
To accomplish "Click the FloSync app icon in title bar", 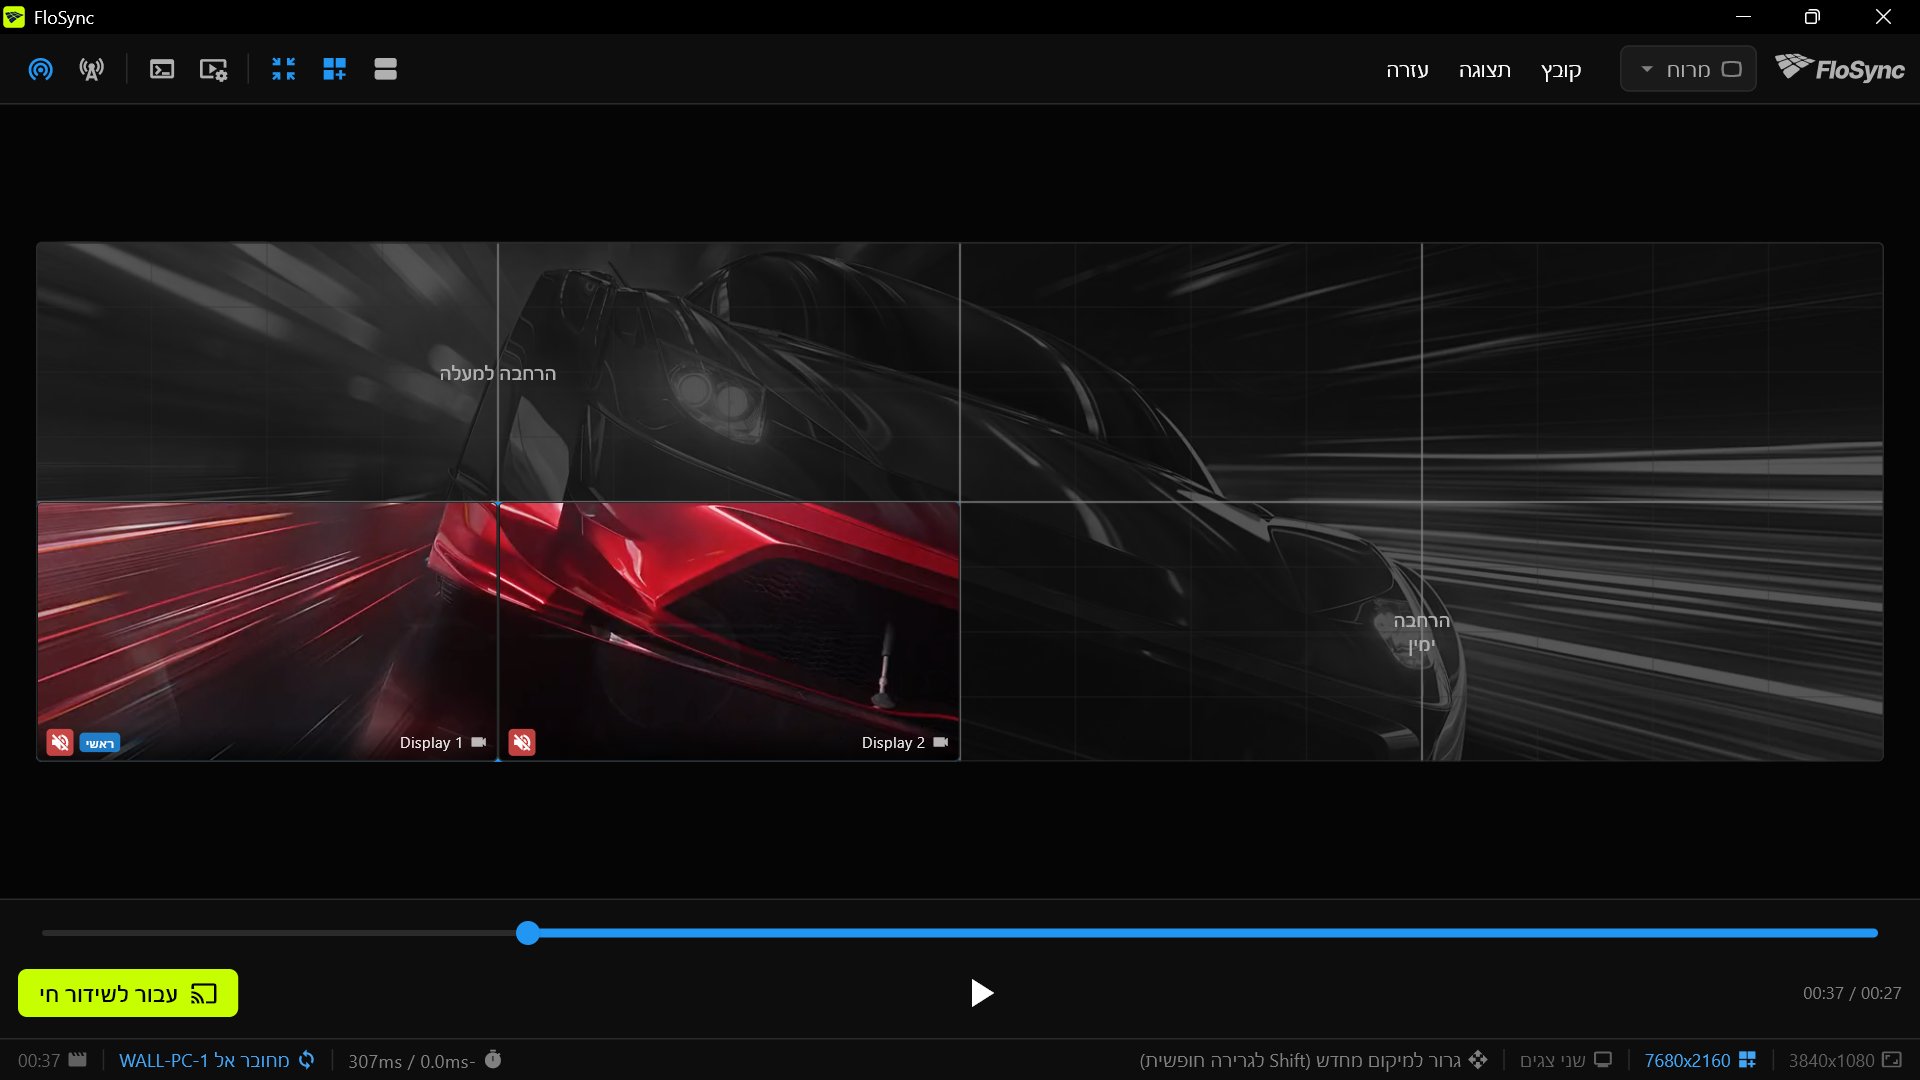I will click(x=14, y=17).
